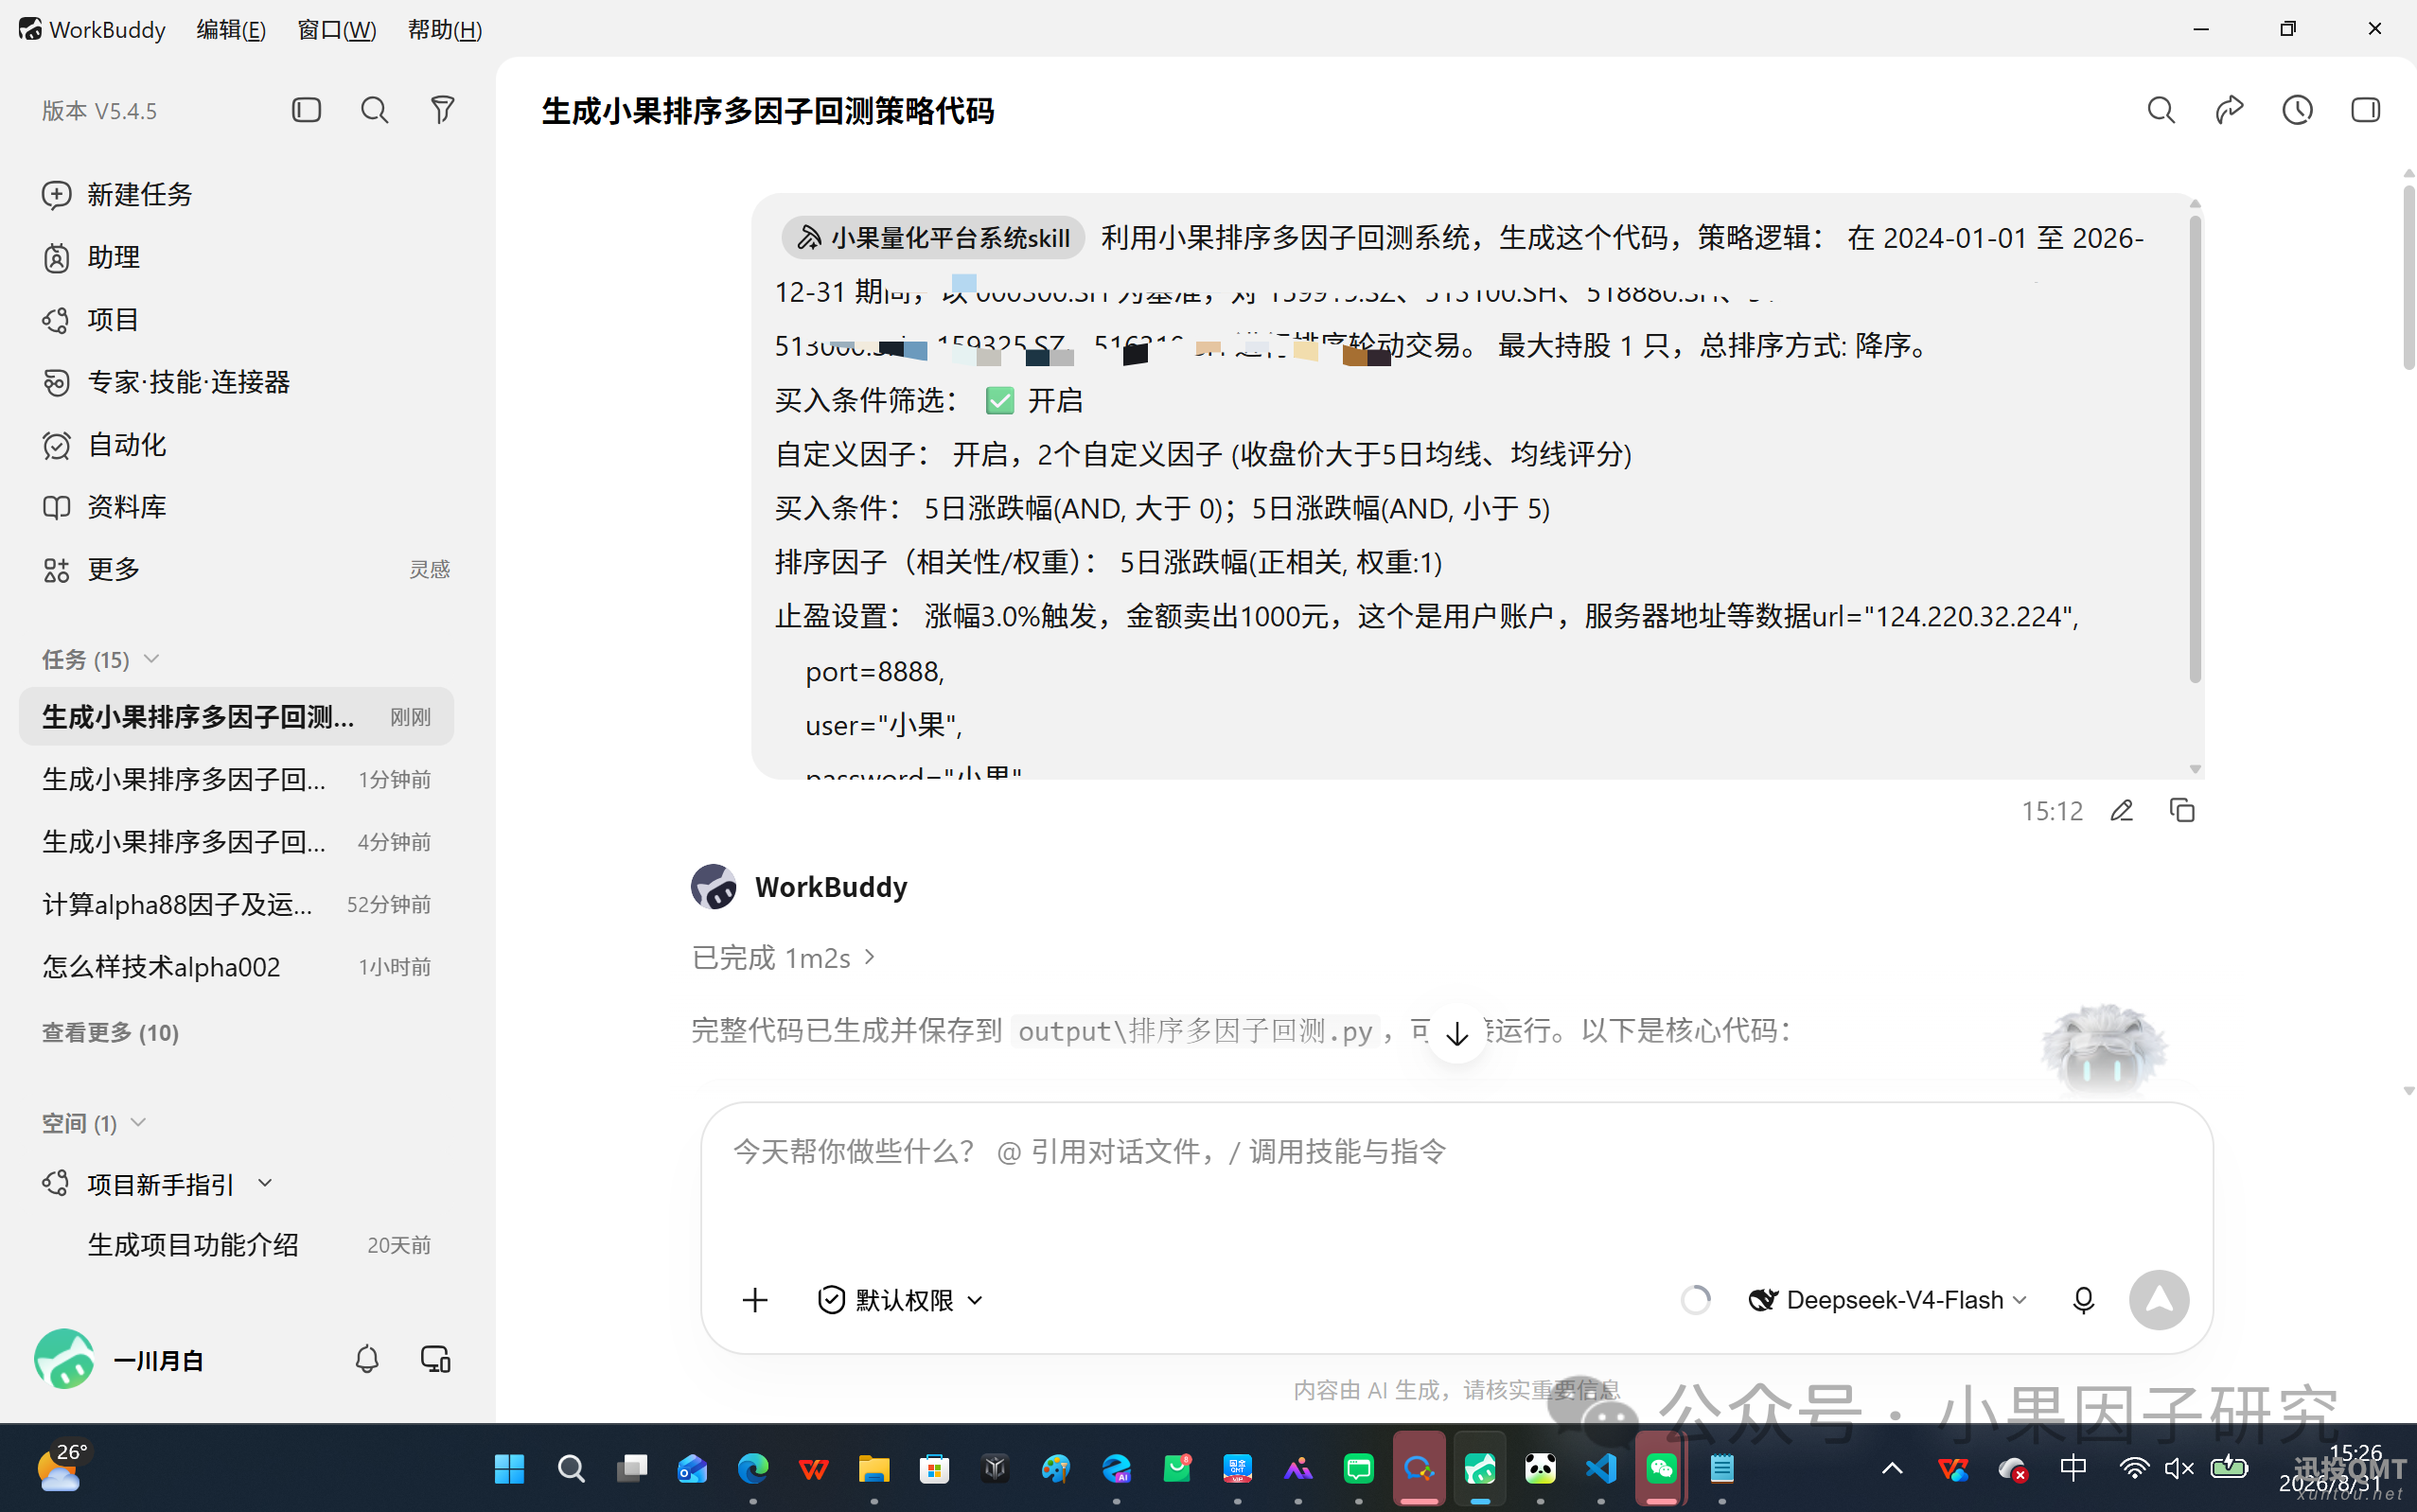Image resolution: width=2417 pixels, height=1512 pixels.
Task: Click the device screen icon beside bell
Action: tap(436, 1359)
